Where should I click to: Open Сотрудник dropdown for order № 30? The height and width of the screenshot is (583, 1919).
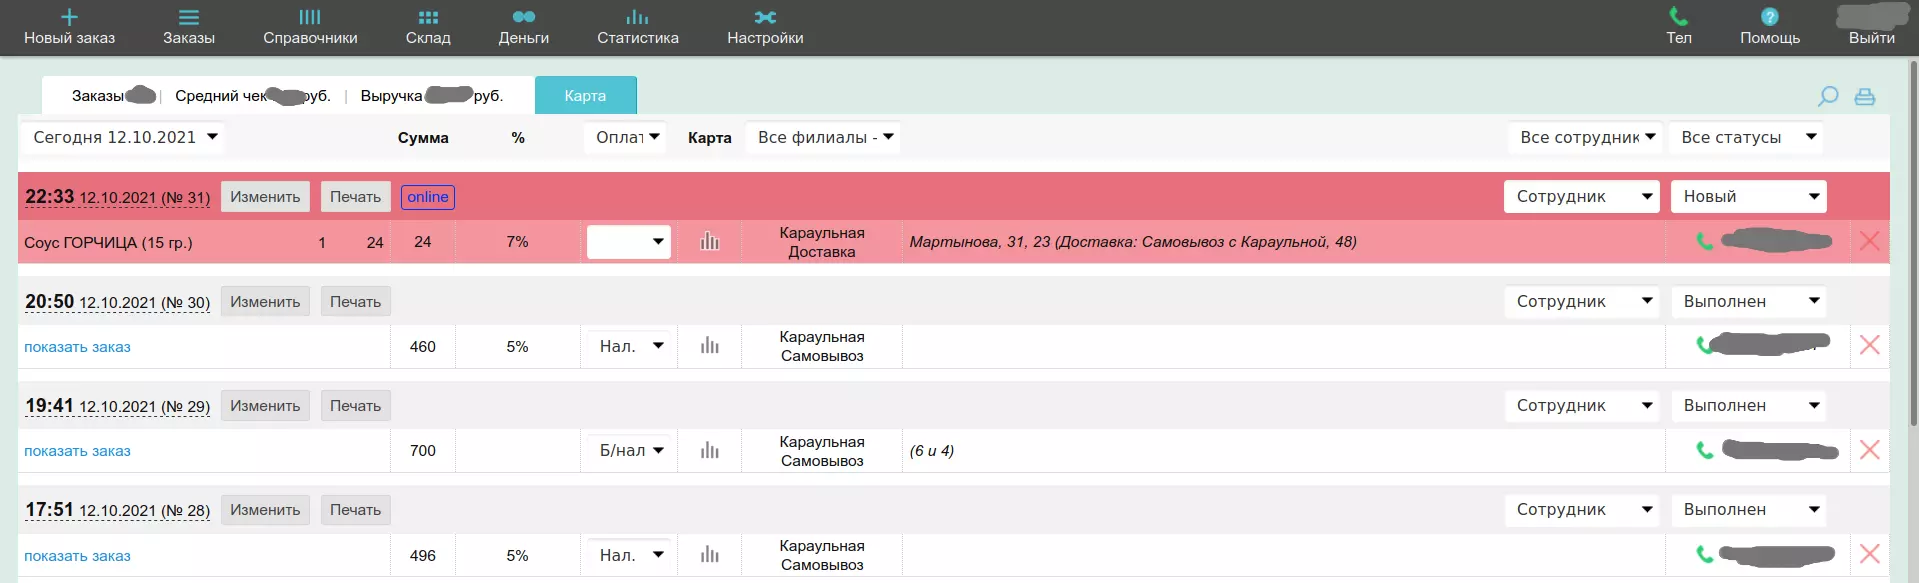[1582, 302]
